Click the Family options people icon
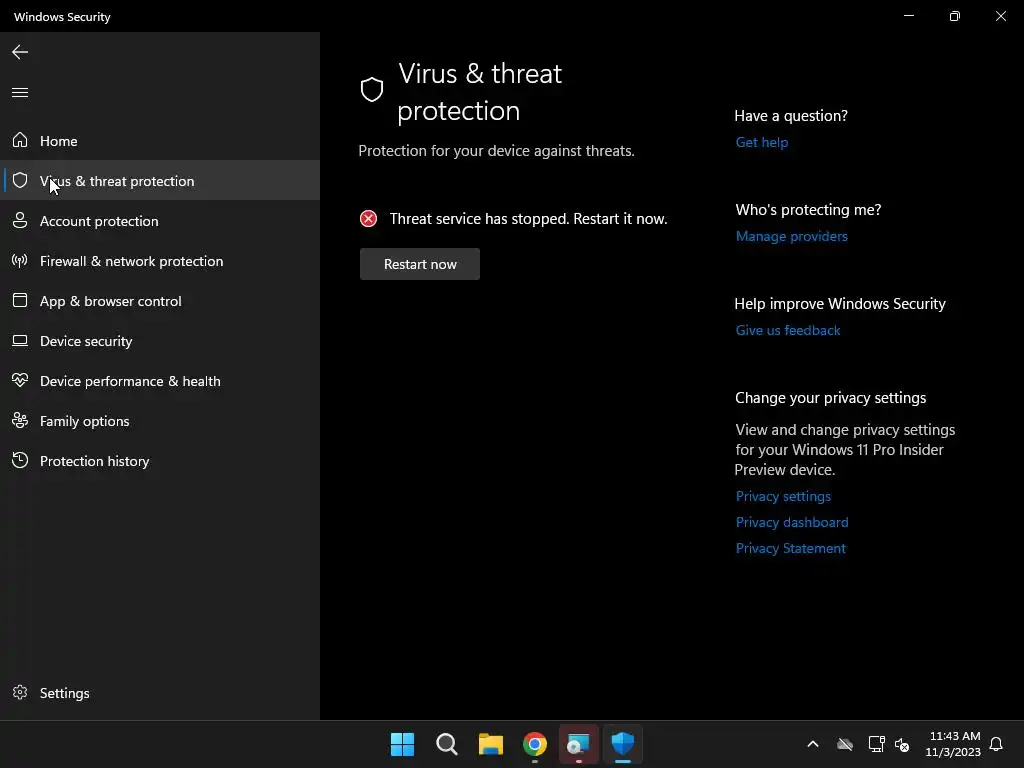The height and width of the screenshot is (768, 1024). 20,421
